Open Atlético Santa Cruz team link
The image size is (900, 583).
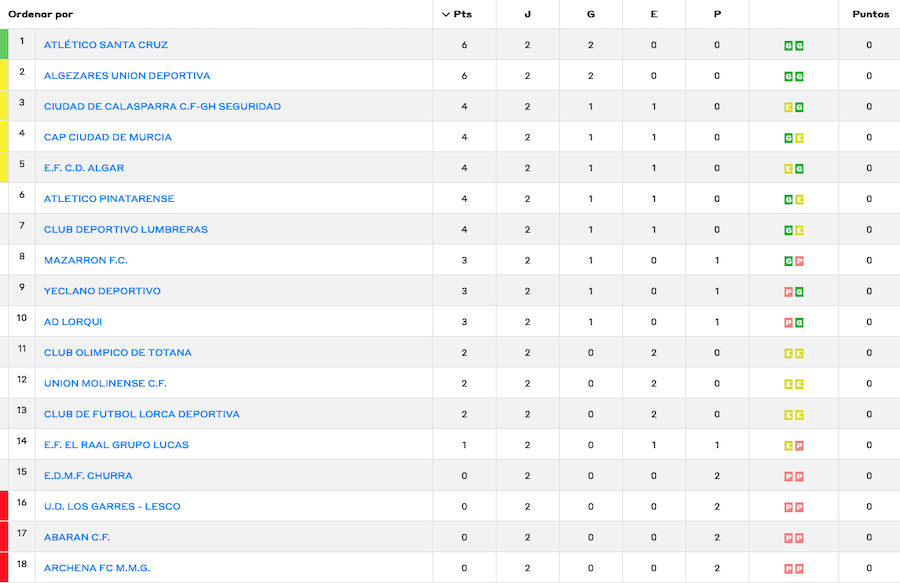106,45
